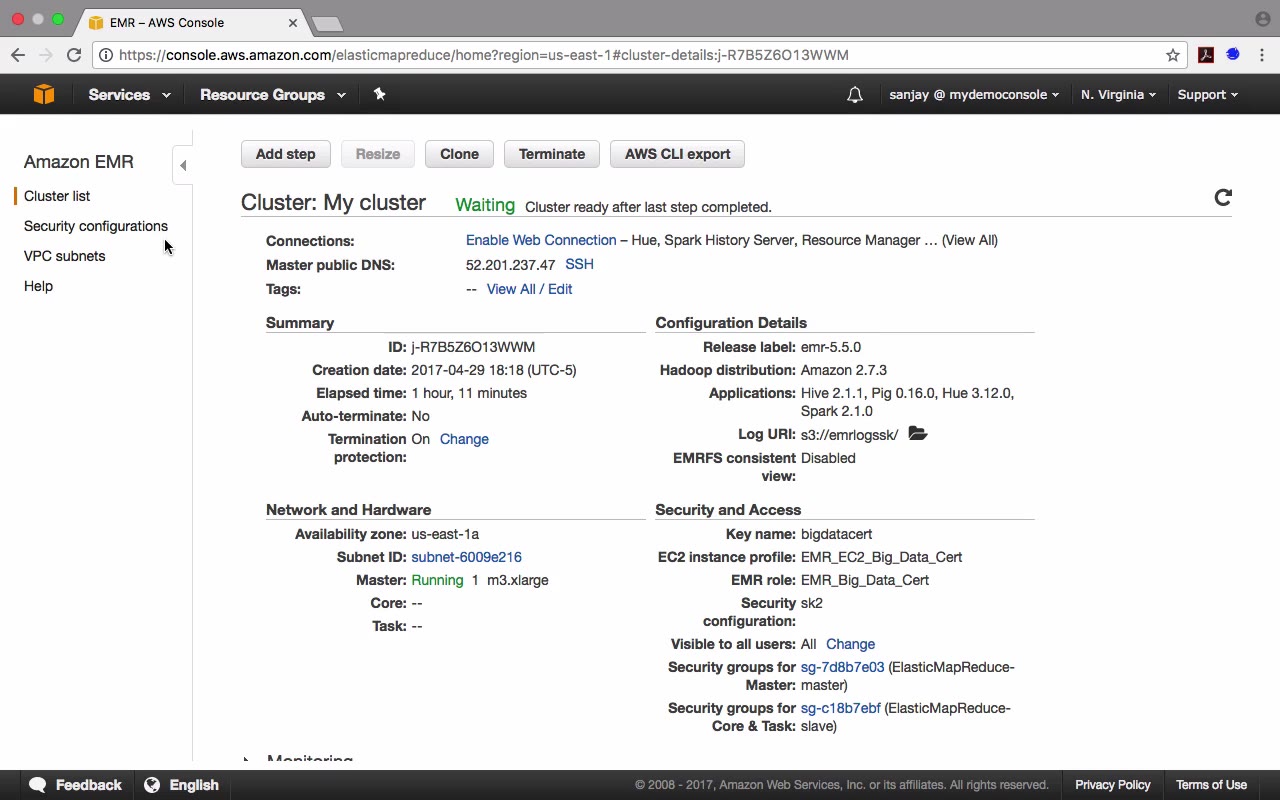Select the EMR – AWS Console browser tab
The image size is (1280, 800).
[x=190, y=22]
